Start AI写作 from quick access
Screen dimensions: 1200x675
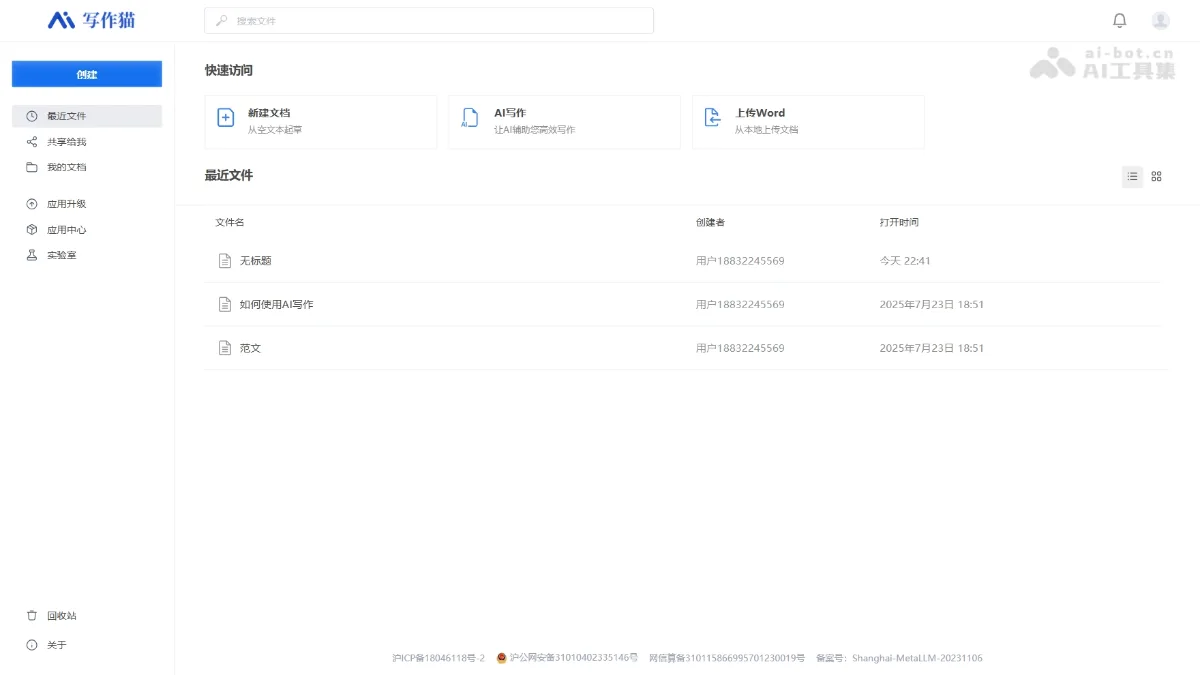click(564, 122)
